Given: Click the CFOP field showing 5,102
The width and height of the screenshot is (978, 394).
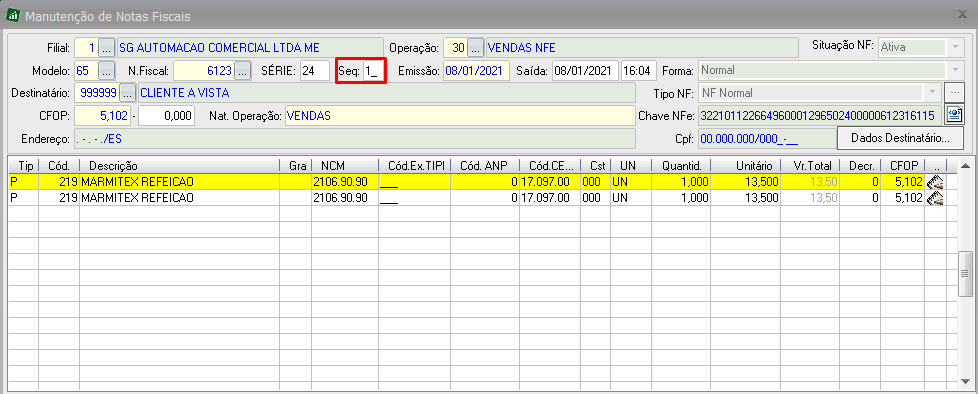Looking at the screenshot, I should [102, 115].
